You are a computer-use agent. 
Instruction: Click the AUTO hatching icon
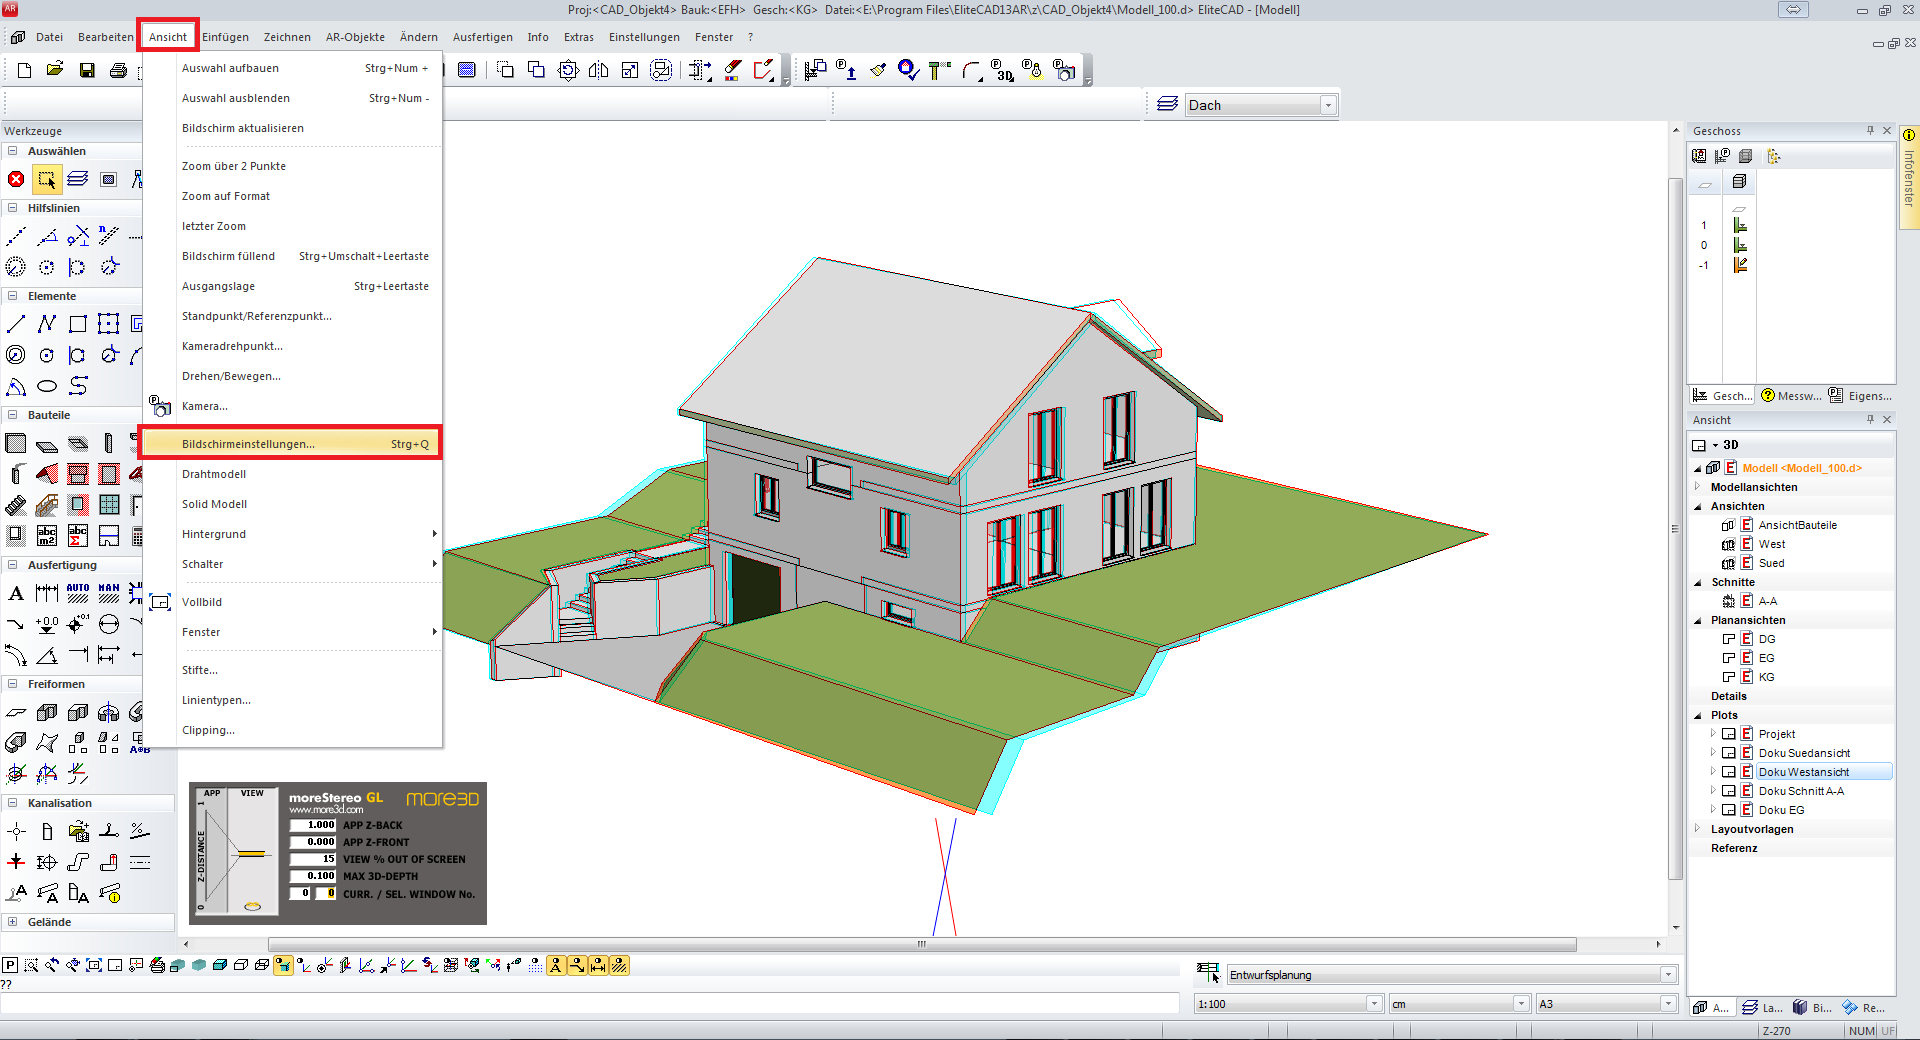78,593
